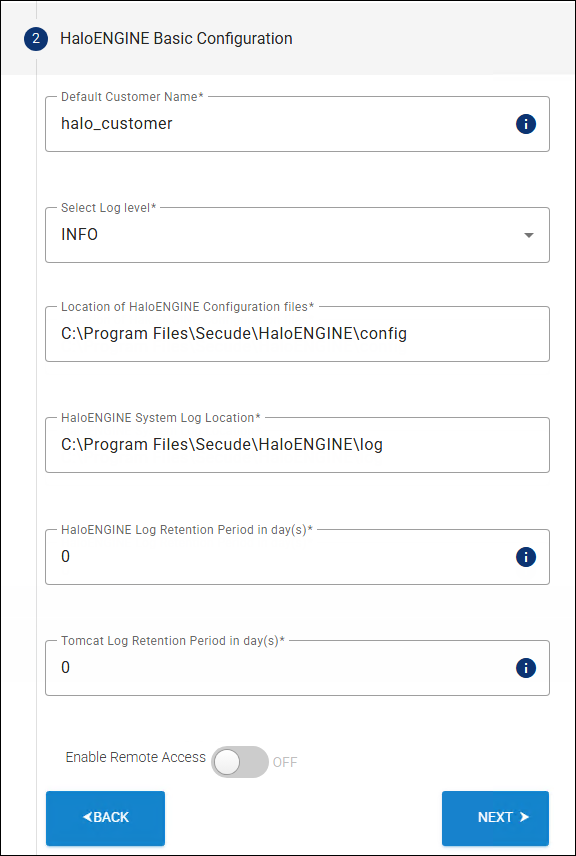Click the info icon beside Default Customer Name
The width and height of the screenshot is (576, 856).
(525, 124)
